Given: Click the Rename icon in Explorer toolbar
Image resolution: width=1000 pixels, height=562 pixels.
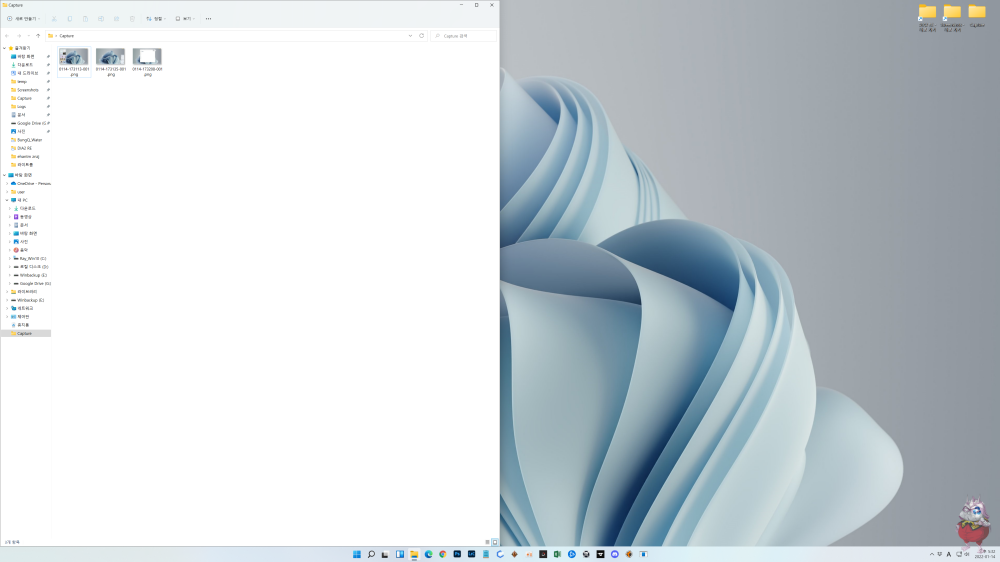Looking at the screenshot, I should (101, 18).
